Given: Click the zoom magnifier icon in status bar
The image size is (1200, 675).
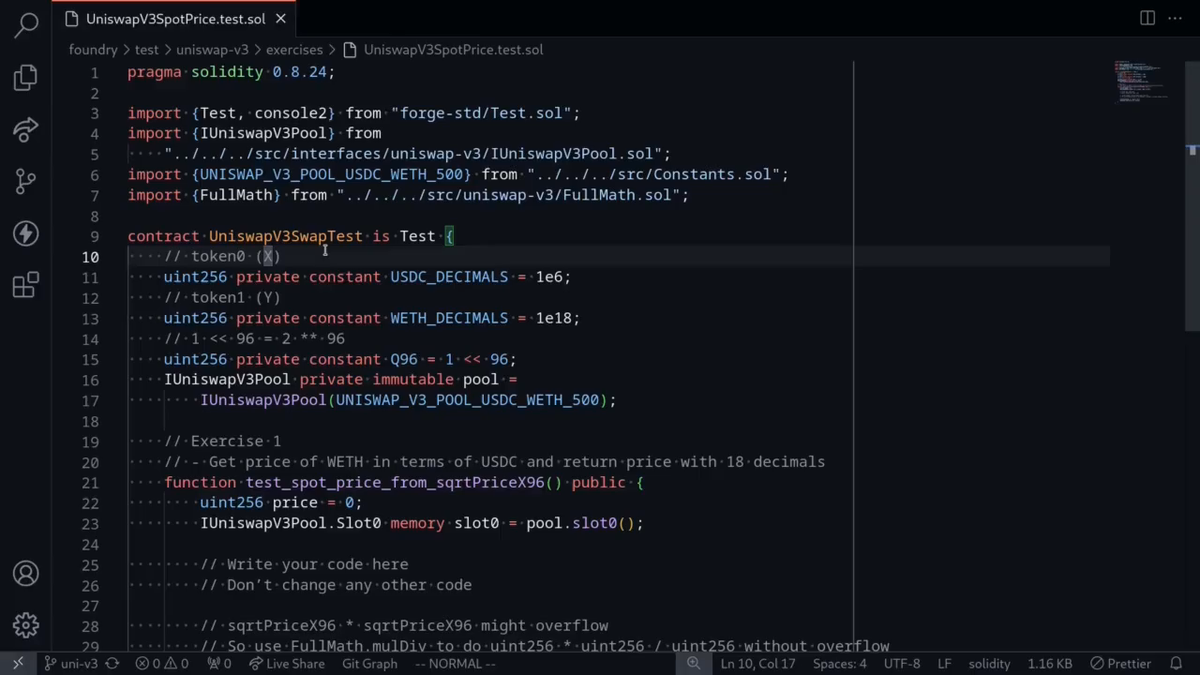Looking at the screenshot, I should [x=693, y=663].
